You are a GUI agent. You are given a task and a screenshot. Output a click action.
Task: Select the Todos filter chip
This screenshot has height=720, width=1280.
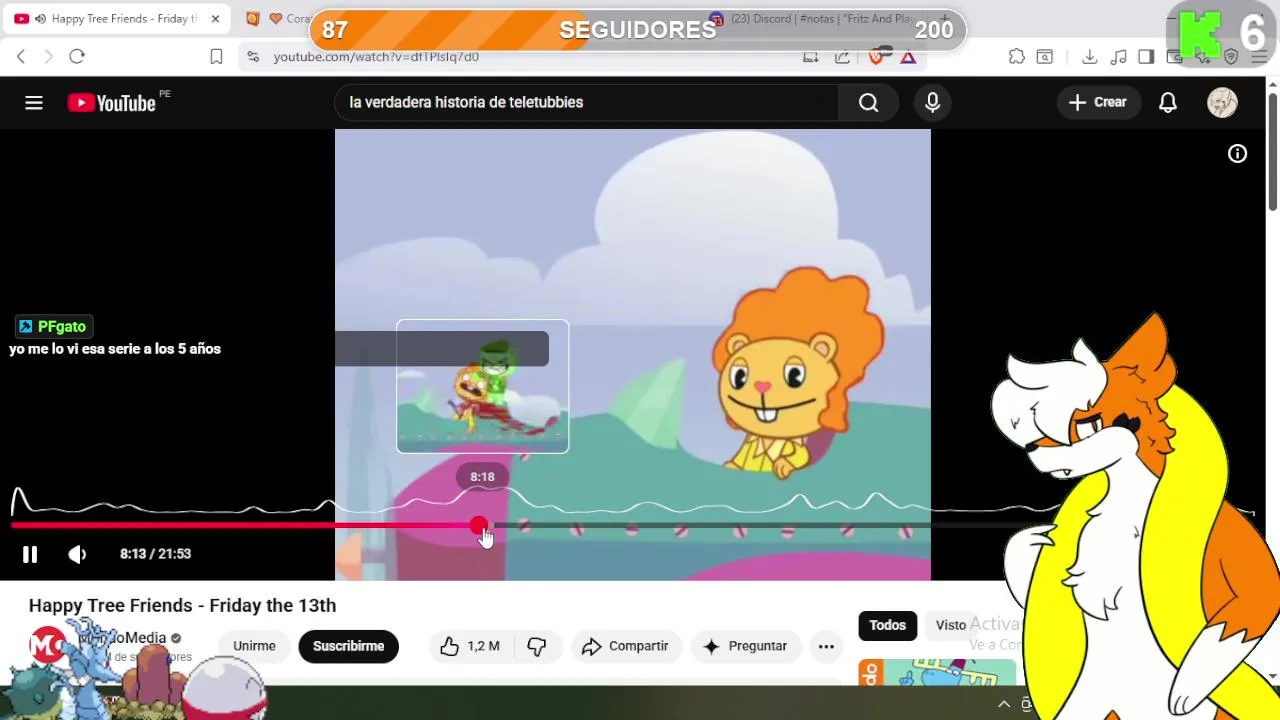pos(887,625)
